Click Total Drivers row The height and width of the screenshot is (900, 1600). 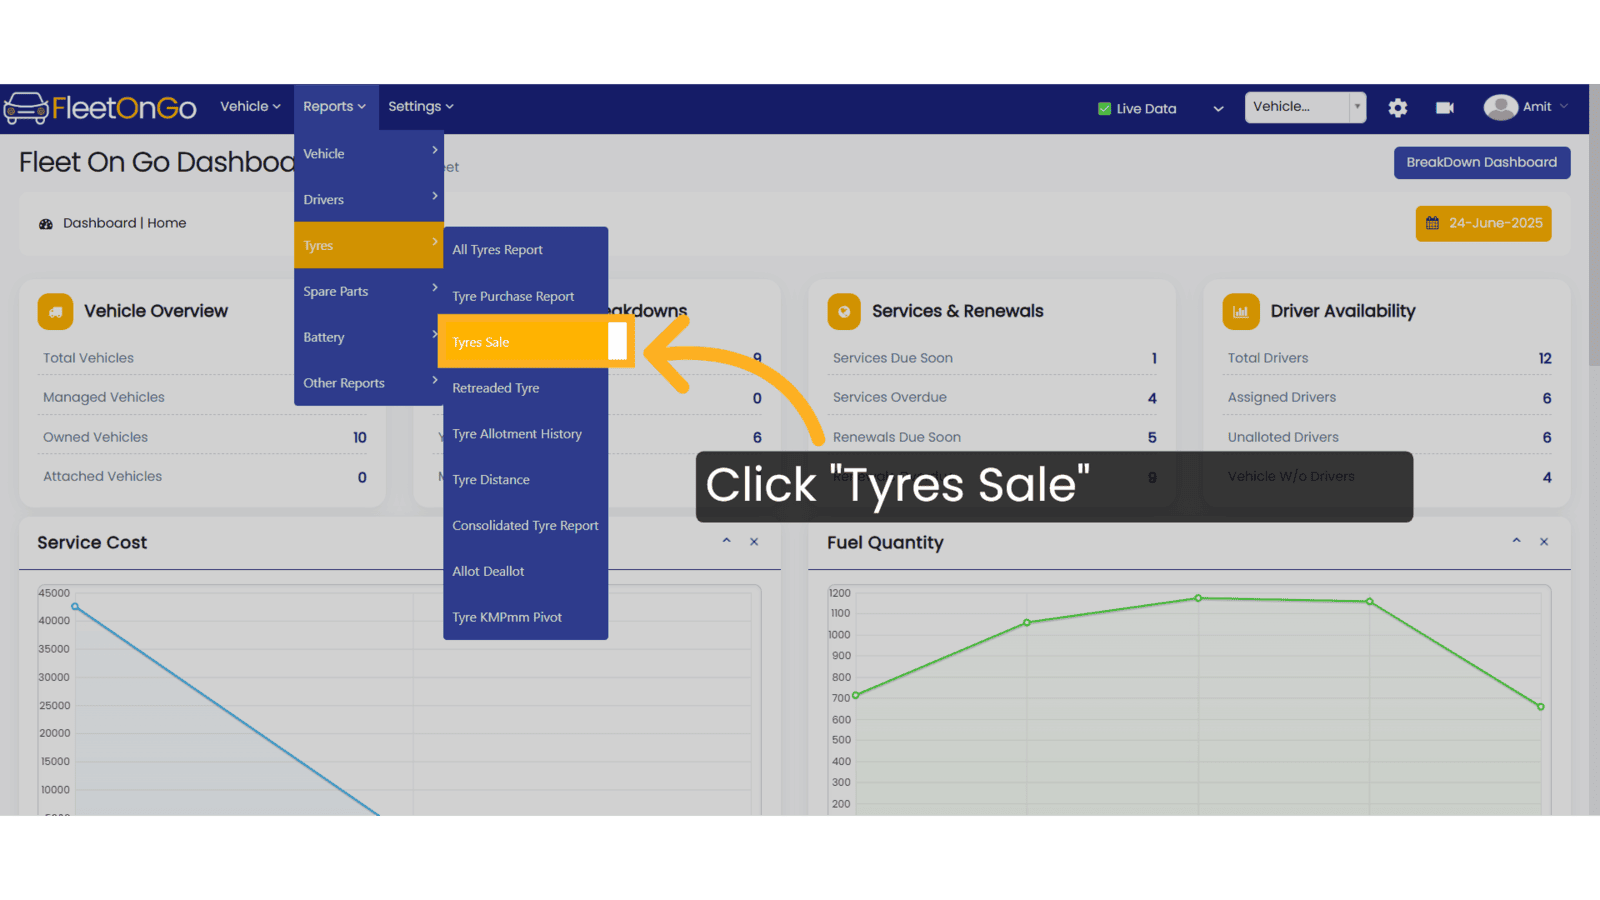tap(1388, 358)
